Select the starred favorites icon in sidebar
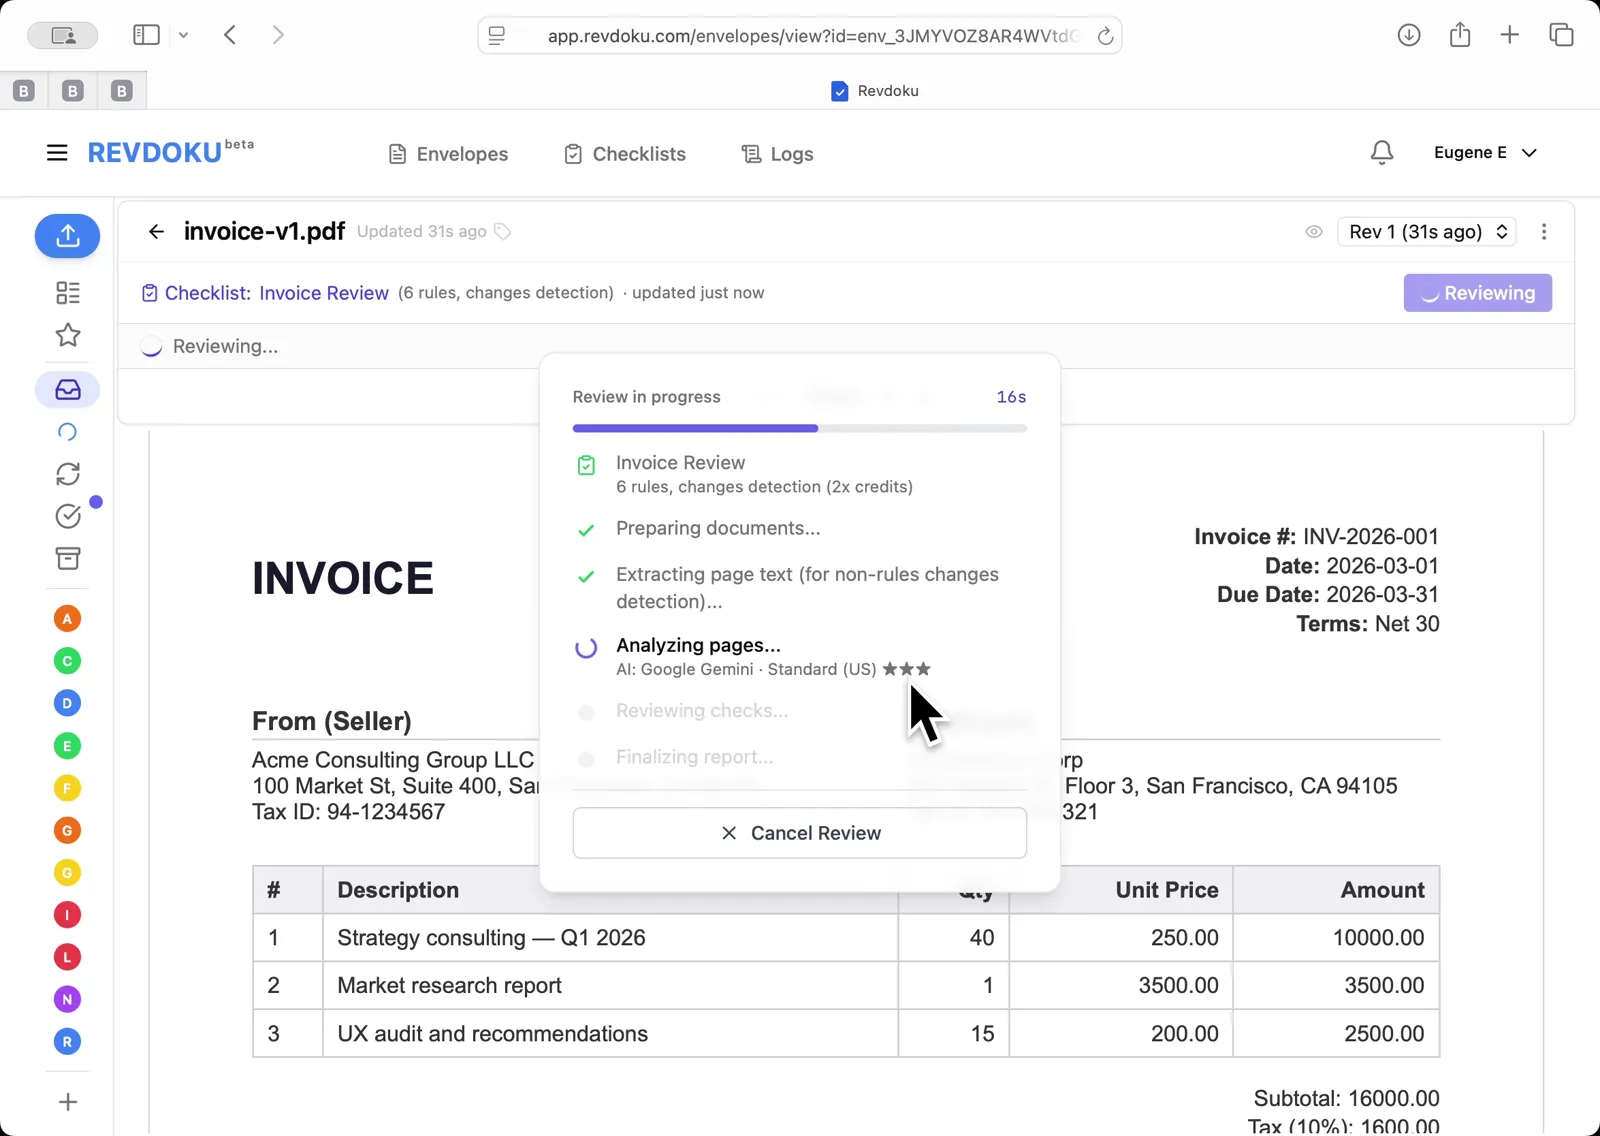The width and height of the screenshot is (1600, 1136). coord(67,336)
